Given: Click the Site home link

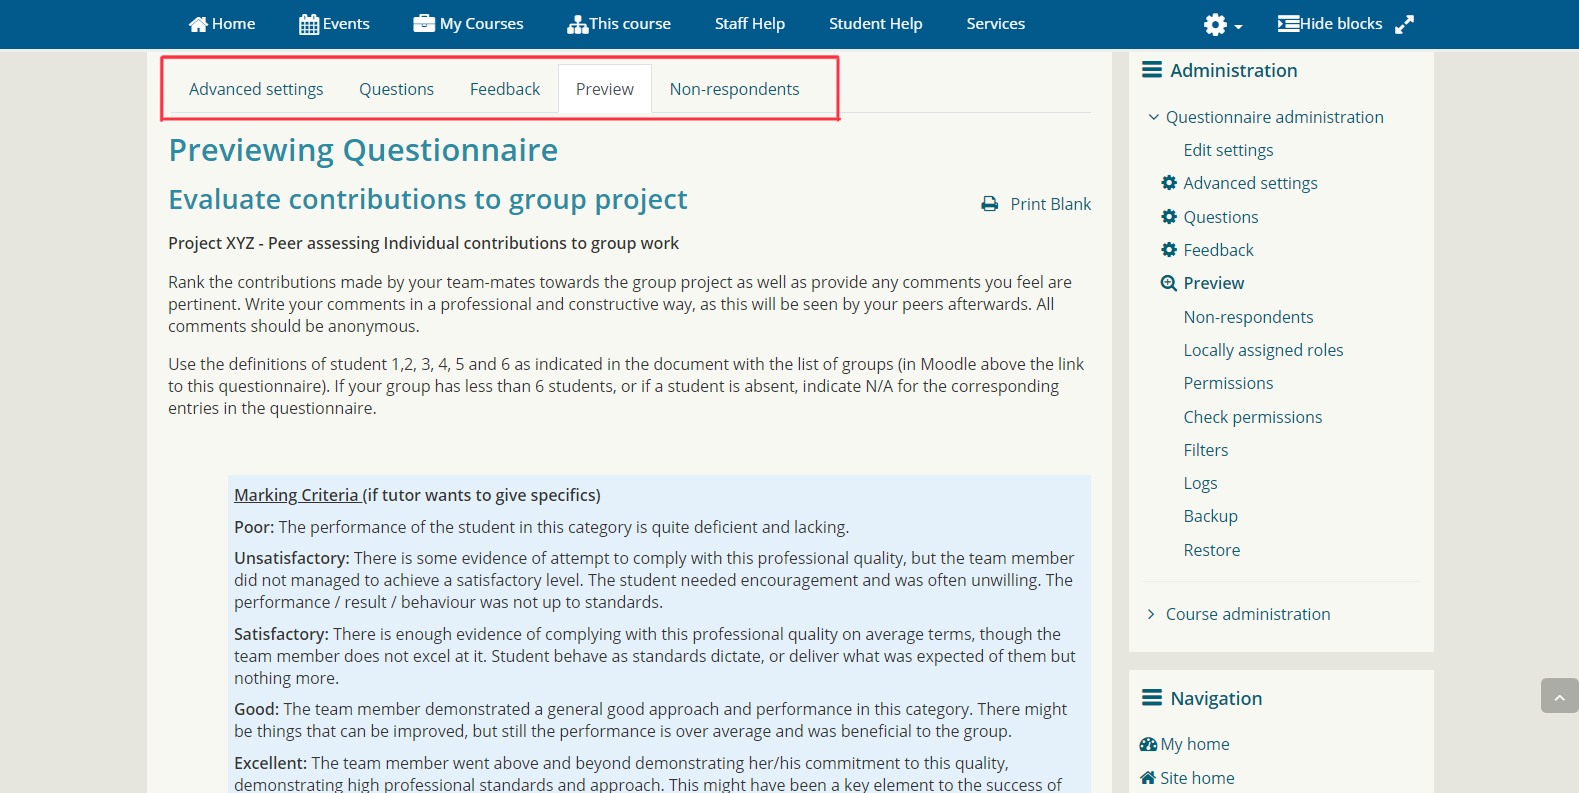Looking at the screenshot, I should [x=1197, y=778].
